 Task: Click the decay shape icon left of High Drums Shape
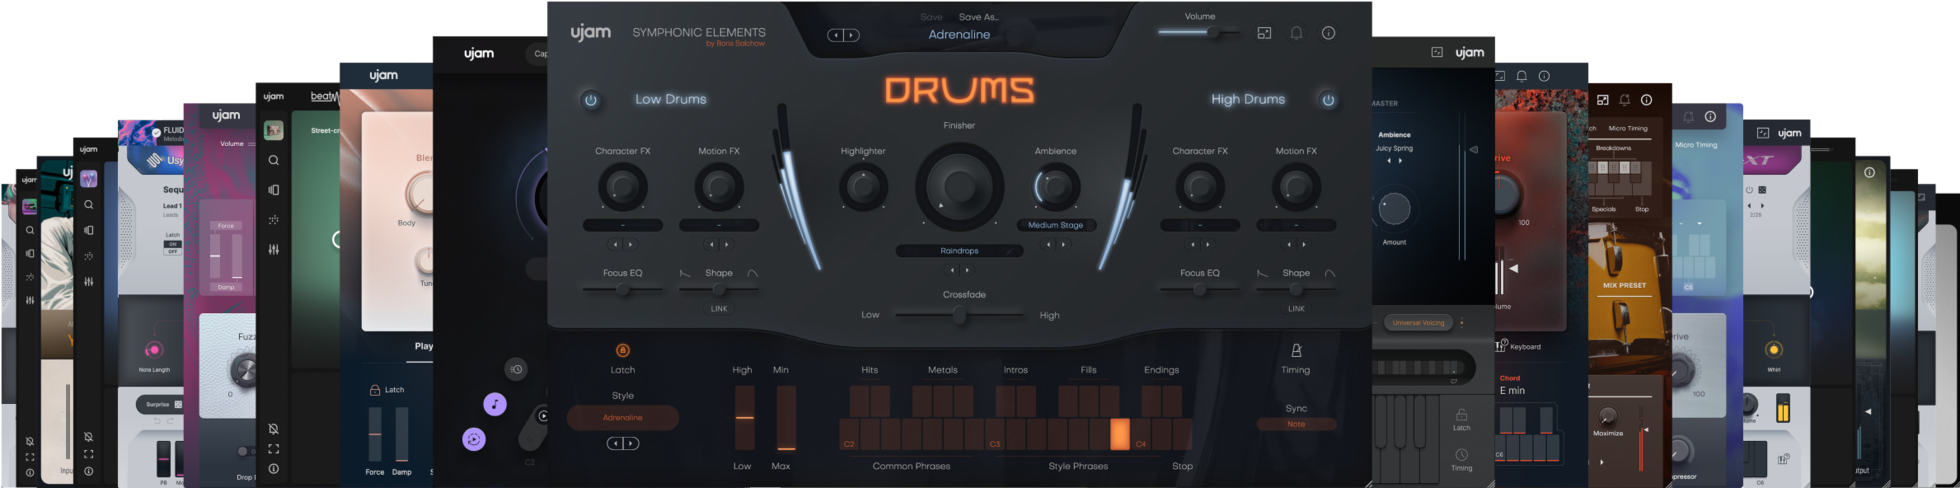[x=1262, y=273]
